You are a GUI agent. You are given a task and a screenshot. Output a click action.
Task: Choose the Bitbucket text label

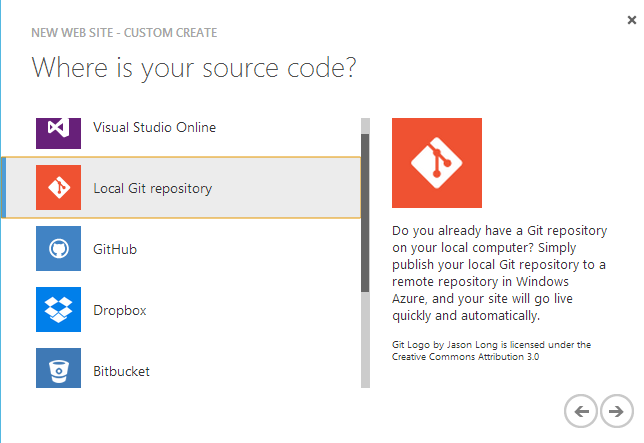point(121,371)
